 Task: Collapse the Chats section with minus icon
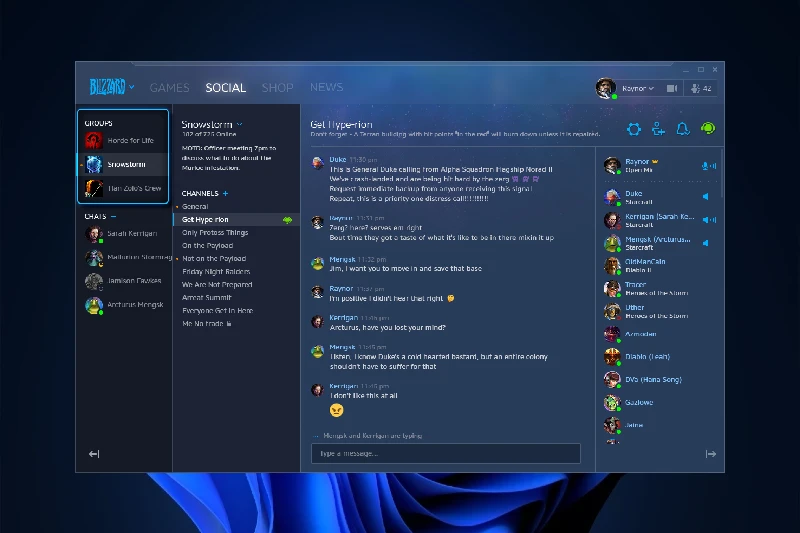114,216
